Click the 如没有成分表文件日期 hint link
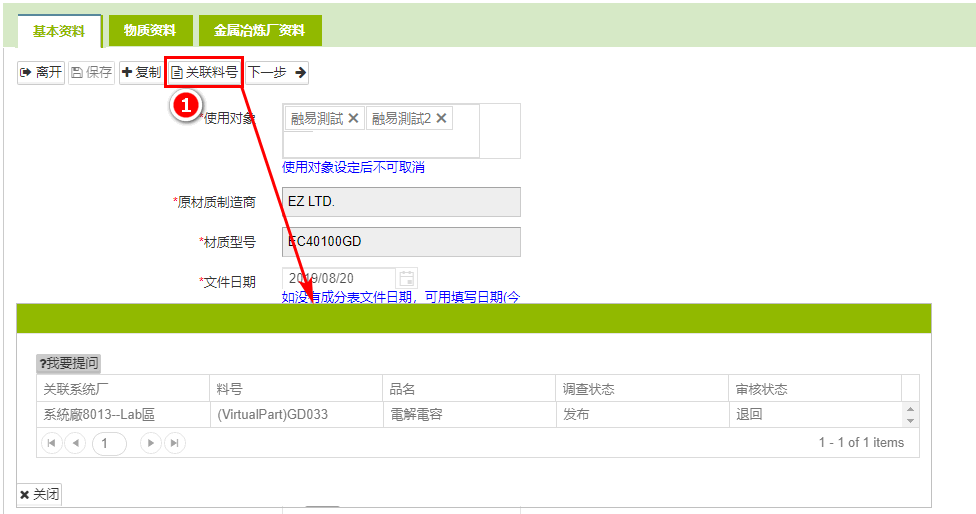 (400, 297)
